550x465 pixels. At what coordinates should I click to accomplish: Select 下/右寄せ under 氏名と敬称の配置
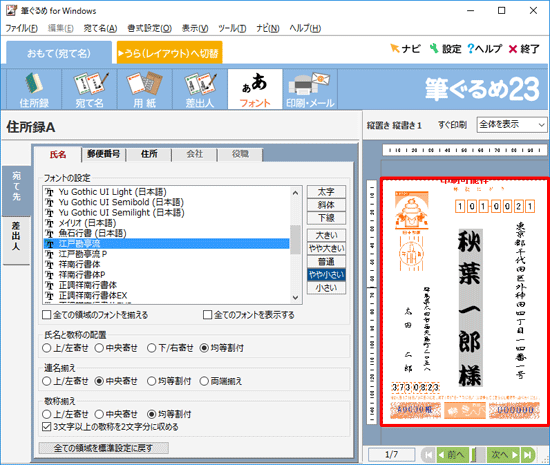[x=152, y=348]
